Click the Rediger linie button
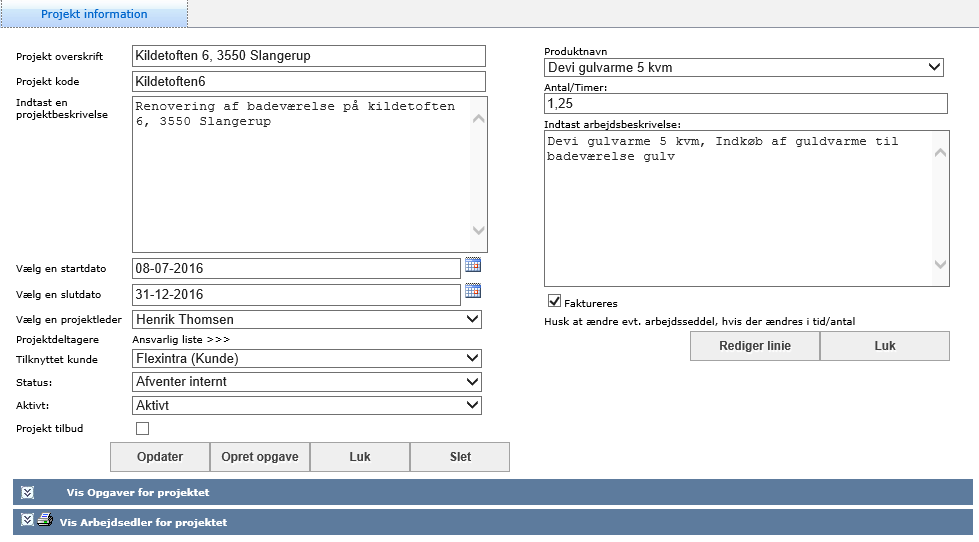Image resolution: width=979 pixels, height=542 pixels. click(x=755, y=346)
